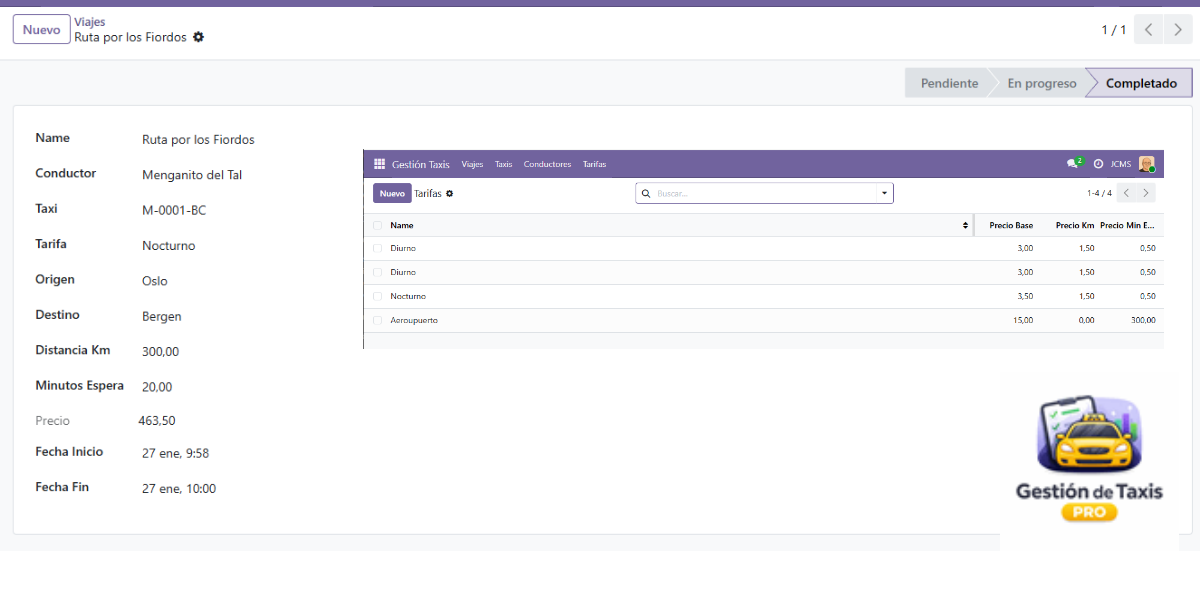Screen dimensions: 1200x600
Task: Click into the Buscar search field
Action: (x=760, y=193)
